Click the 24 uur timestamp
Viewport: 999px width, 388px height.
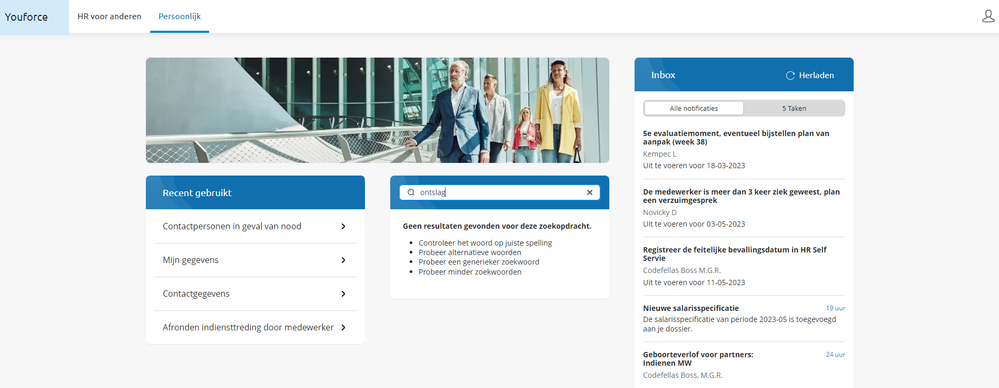835,354
